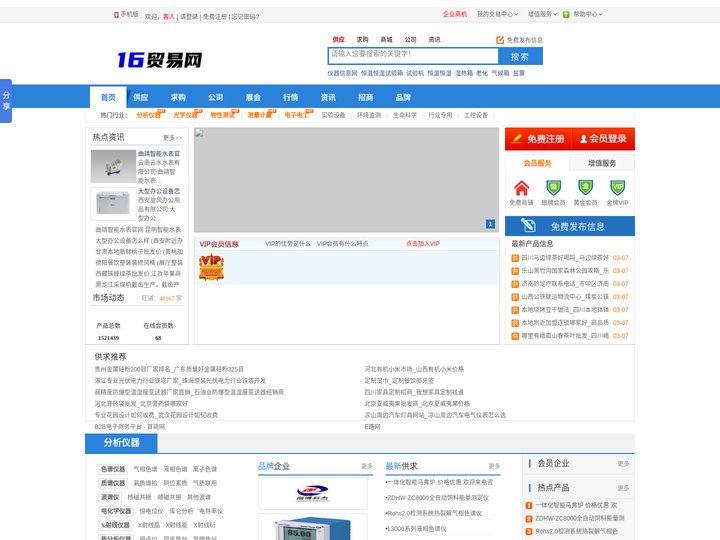Click the 搜索 search button

pos(520,56)
